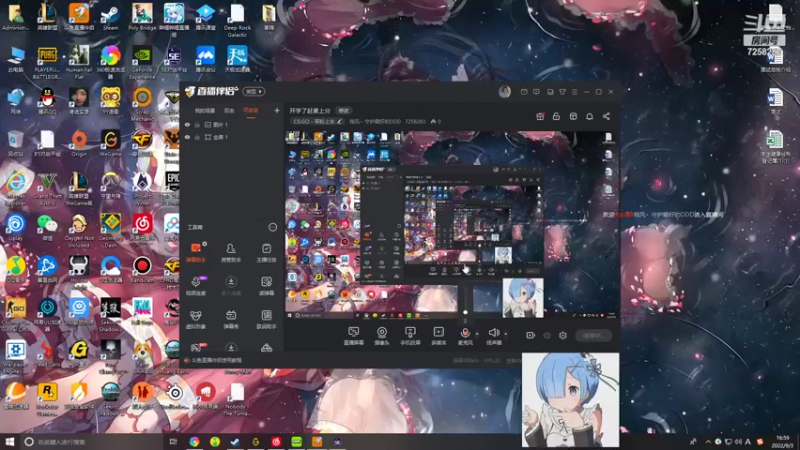Open the user avatar profile
The width and height of the screenshot is (800, 450).
505,91
